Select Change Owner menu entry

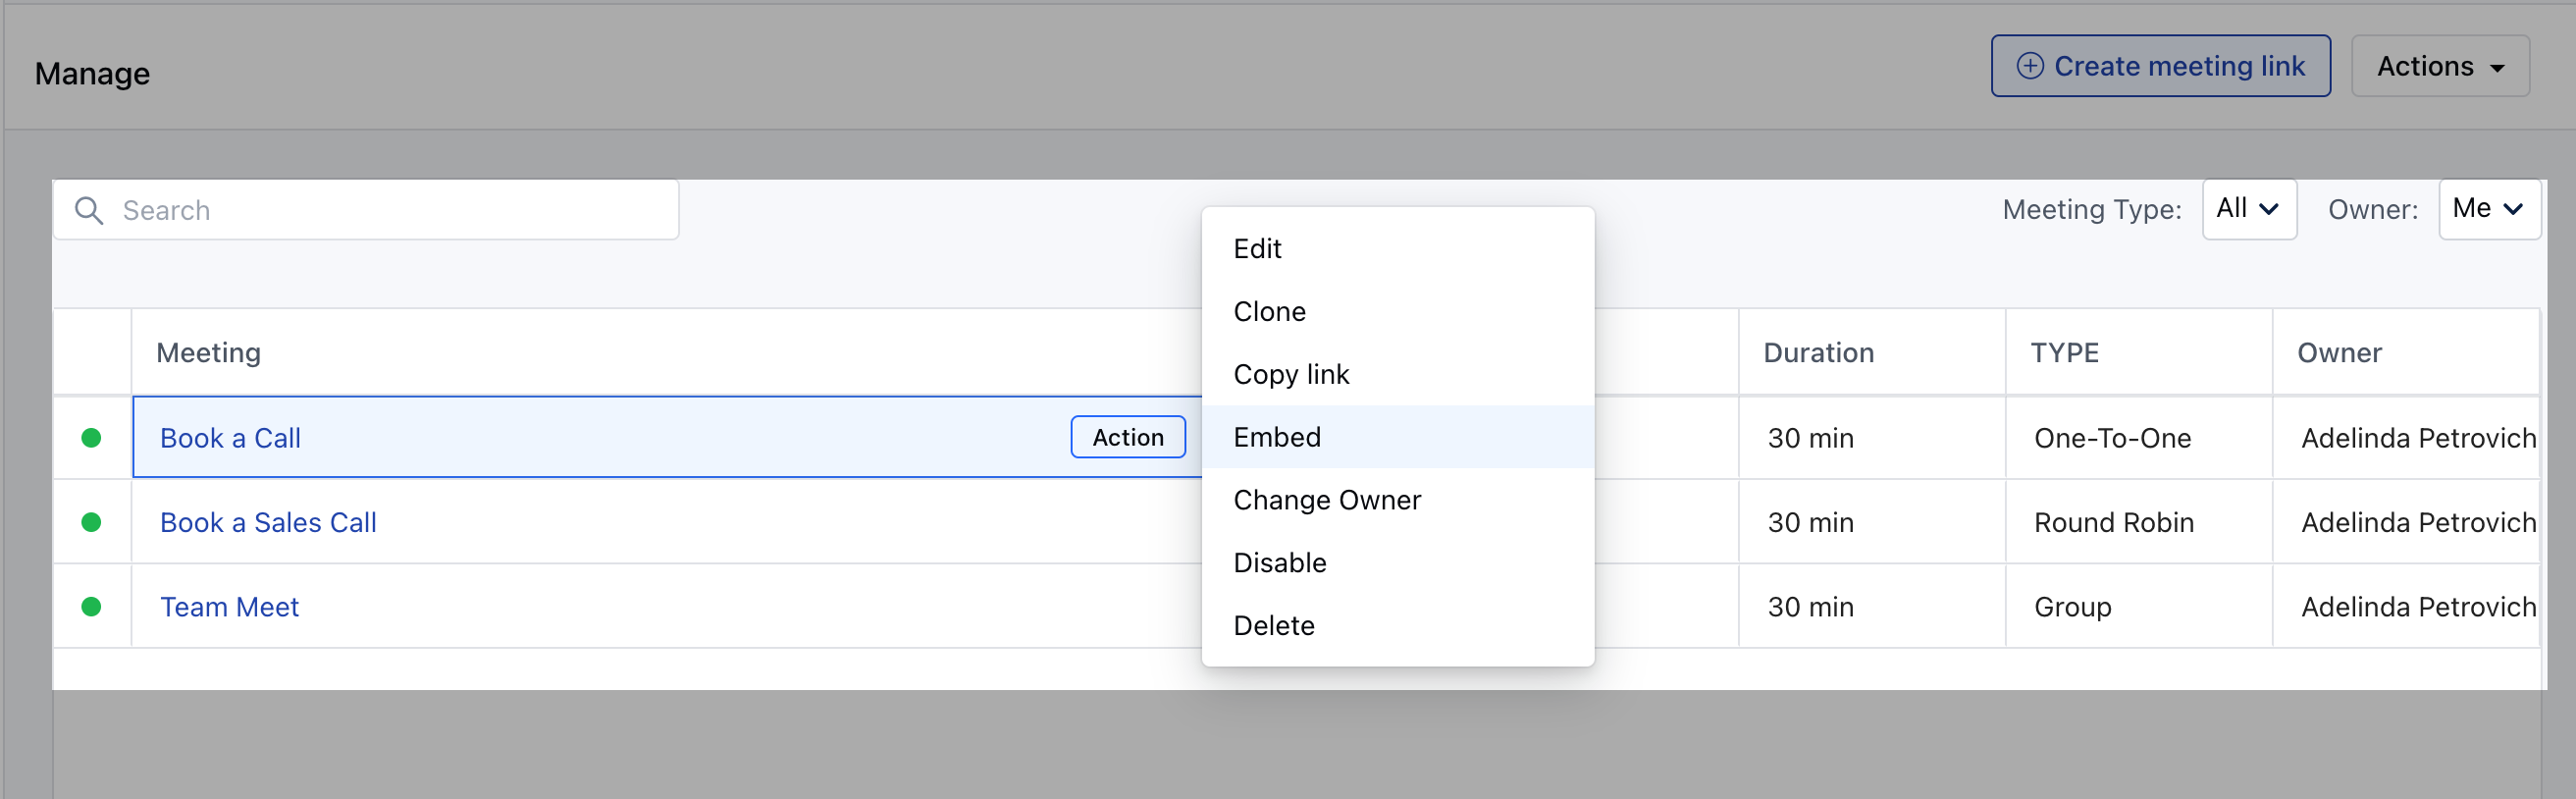click(x=1326, y=500)
